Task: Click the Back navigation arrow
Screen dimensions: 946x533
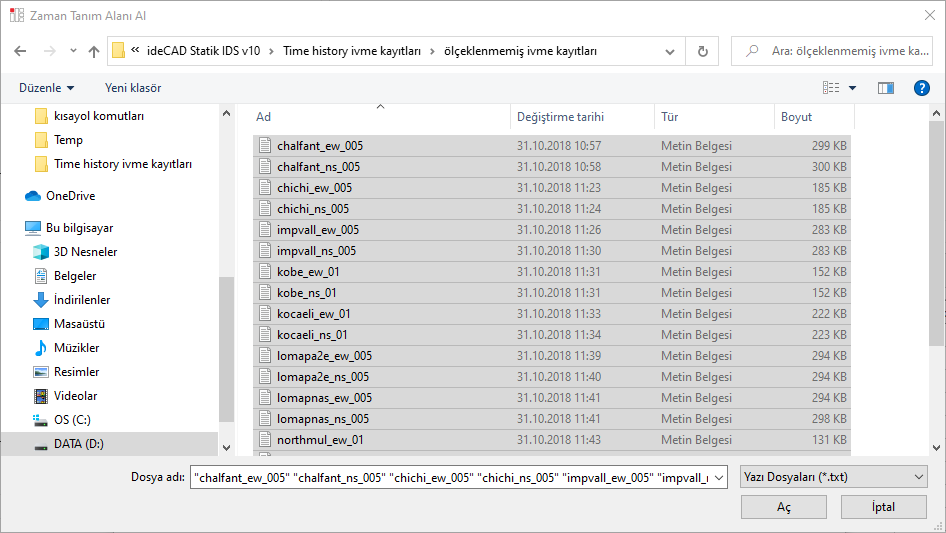Action: pyautogui.click(x=21, y=51)
